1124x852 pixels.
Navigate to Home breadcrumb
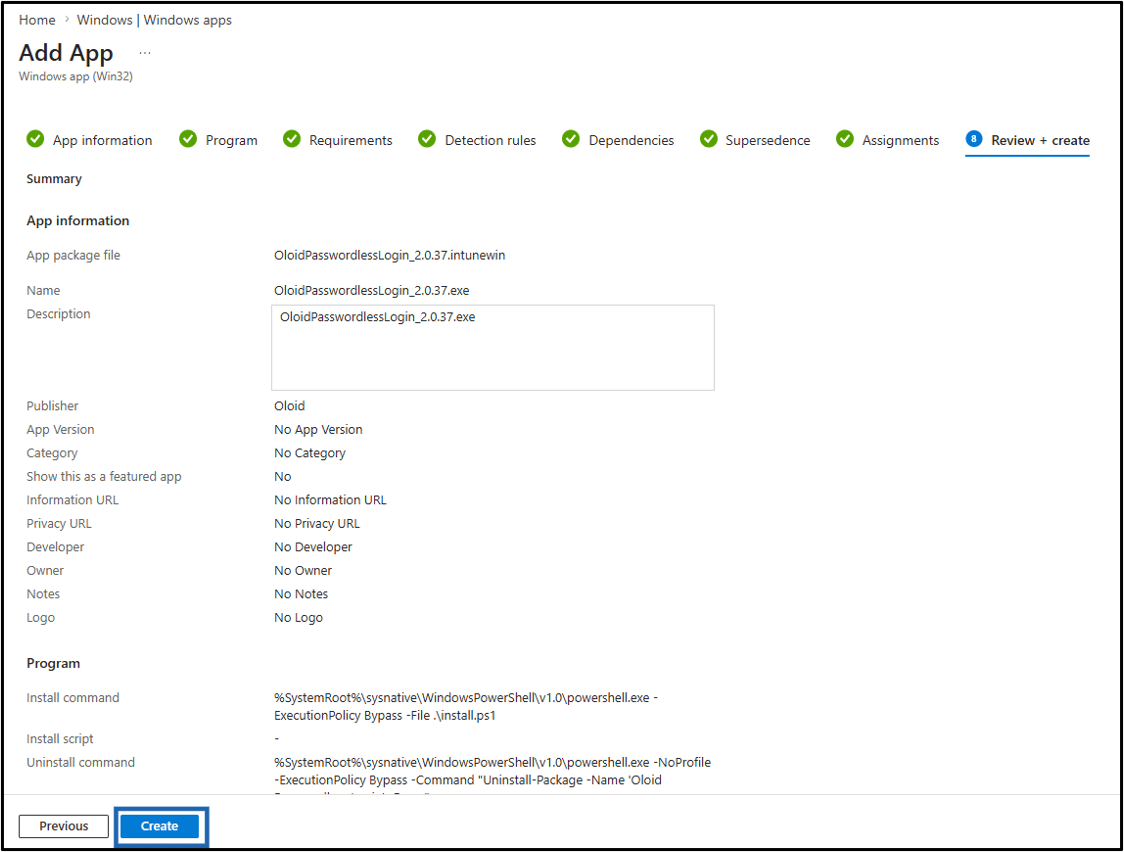[37, 20]
